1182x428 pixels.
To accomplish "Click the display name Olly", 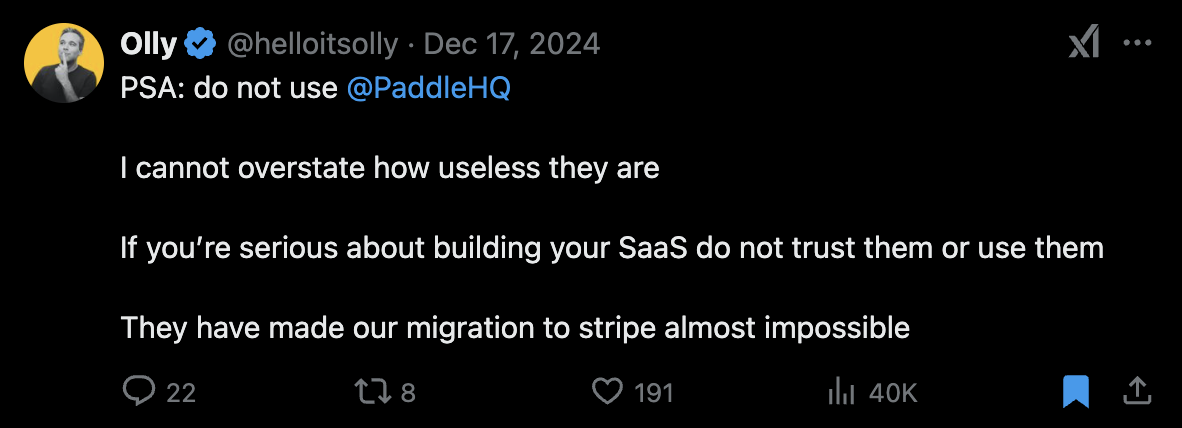I will (x=149, y=44).
